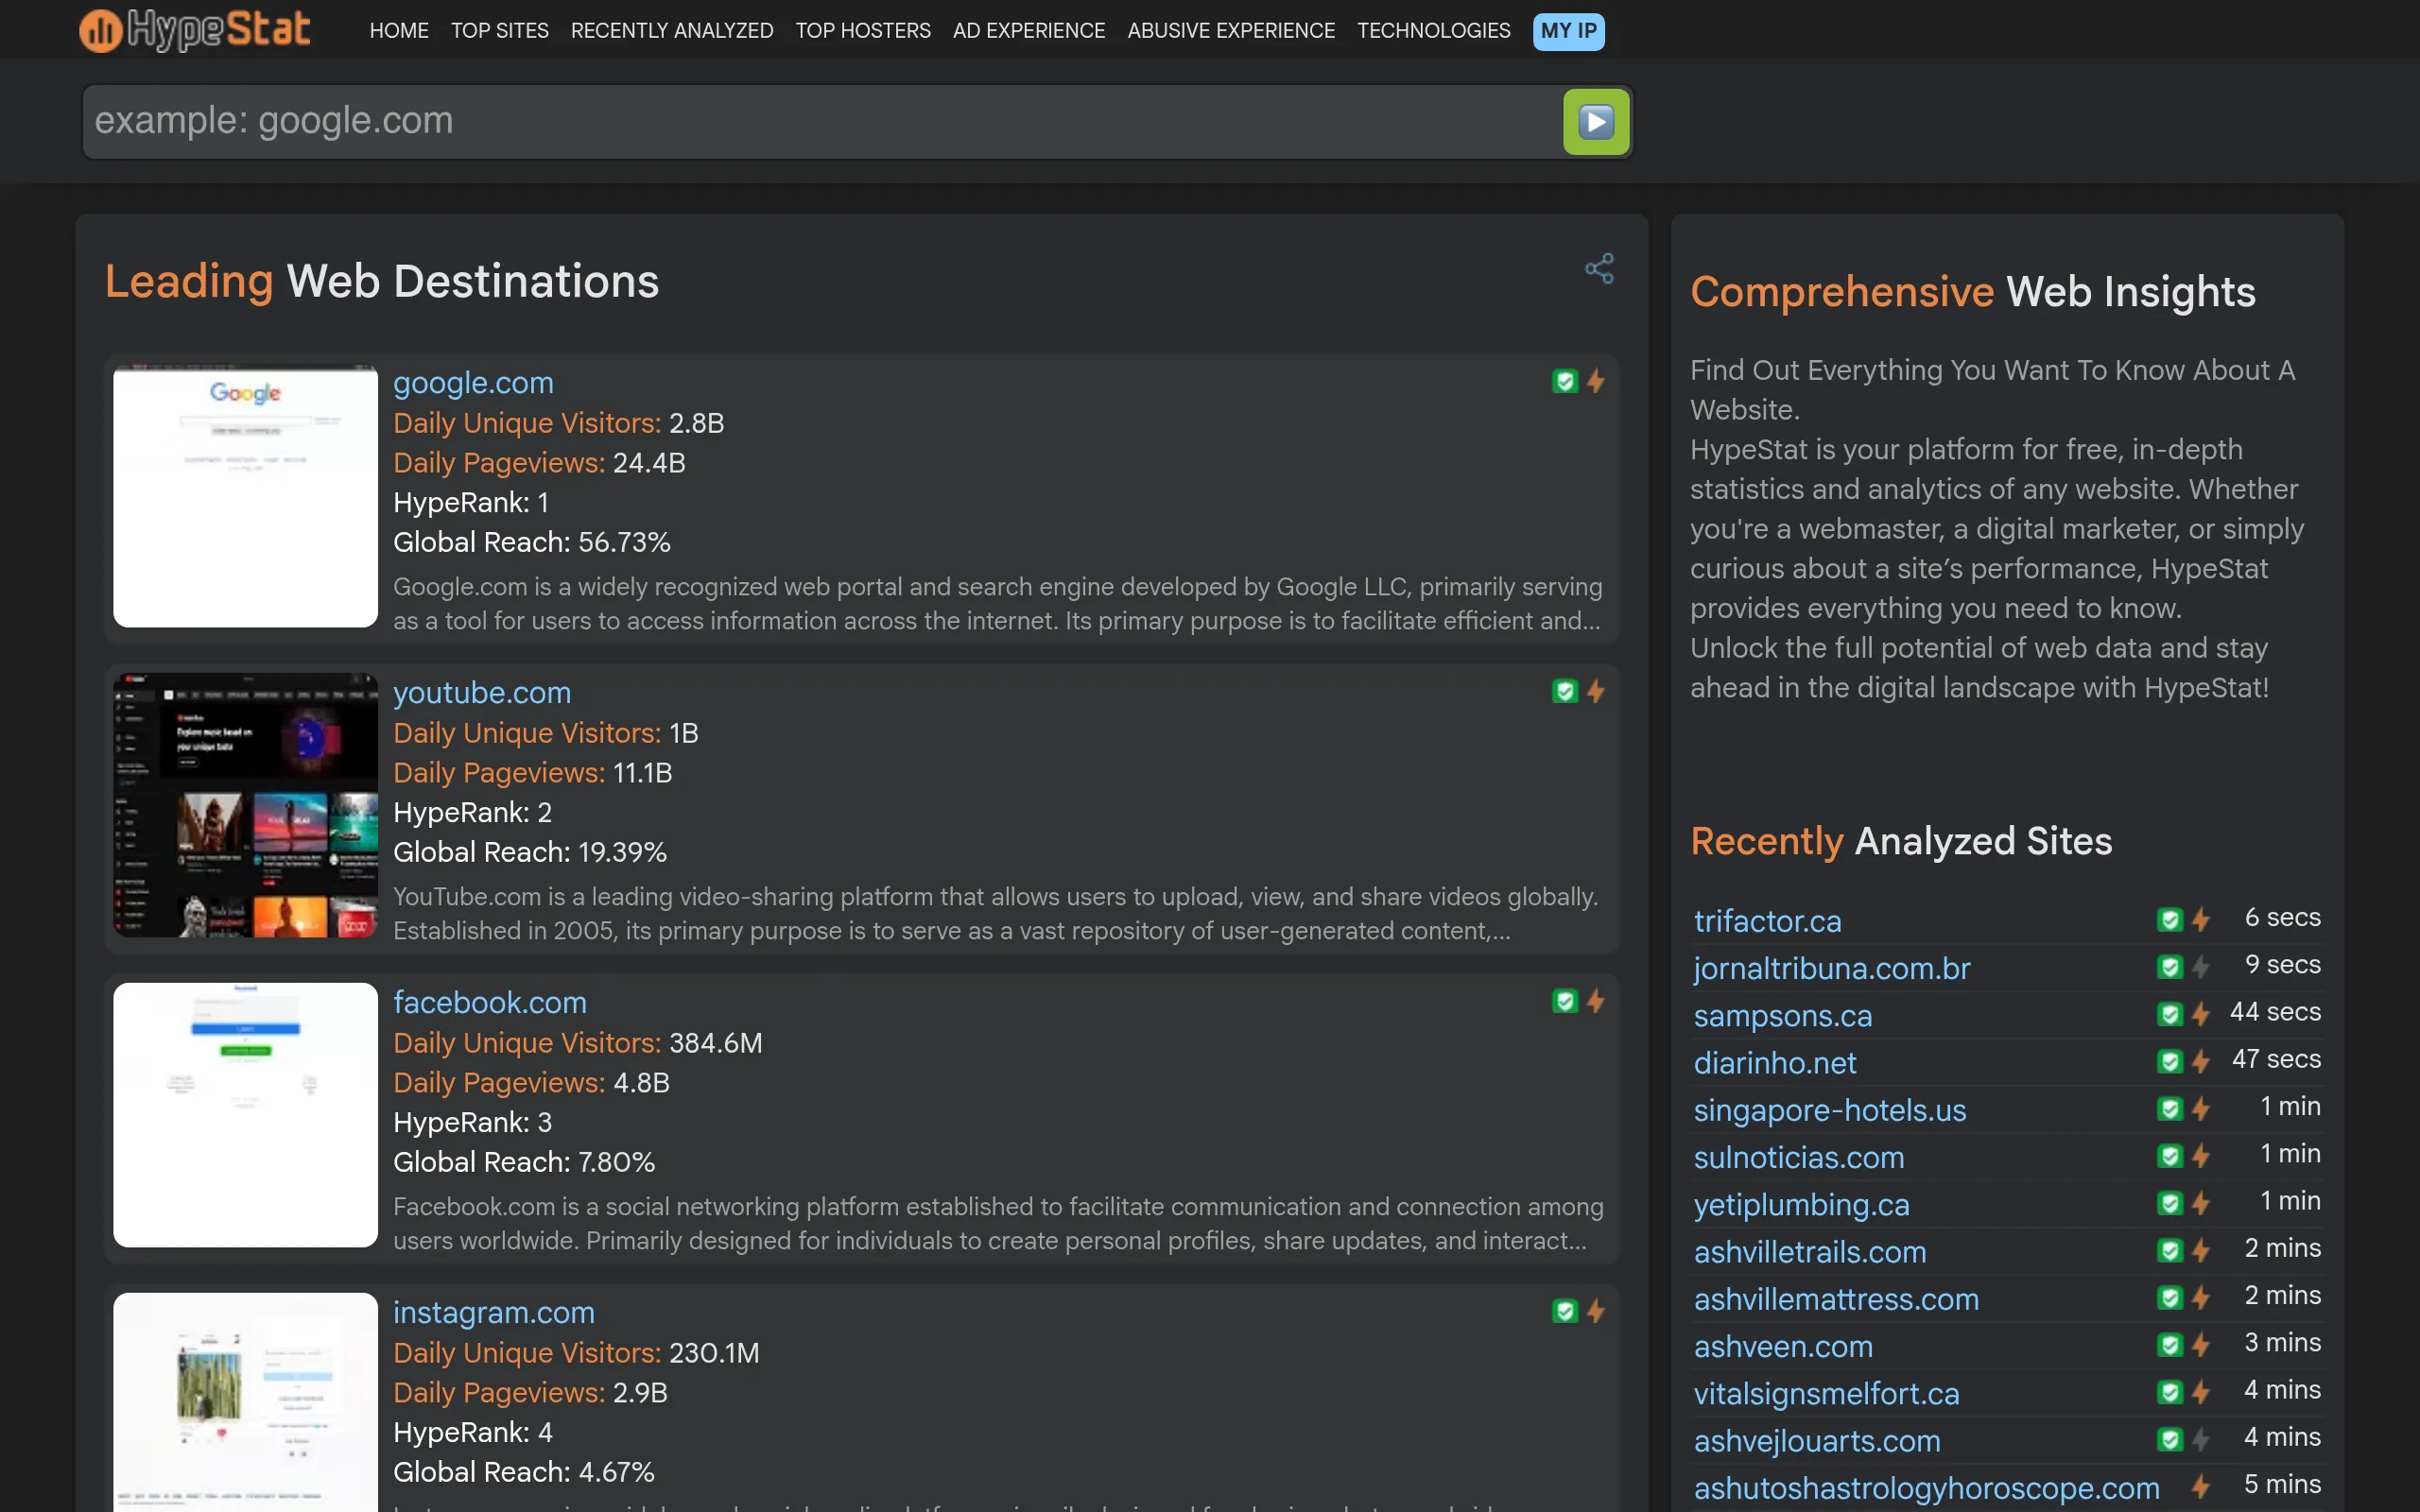Image resolution: width=2420 pixels, height=1512 pixels.
Task: Click the lightning bolt icon on facebook.com card
Action: (x=1596, y=1001)
